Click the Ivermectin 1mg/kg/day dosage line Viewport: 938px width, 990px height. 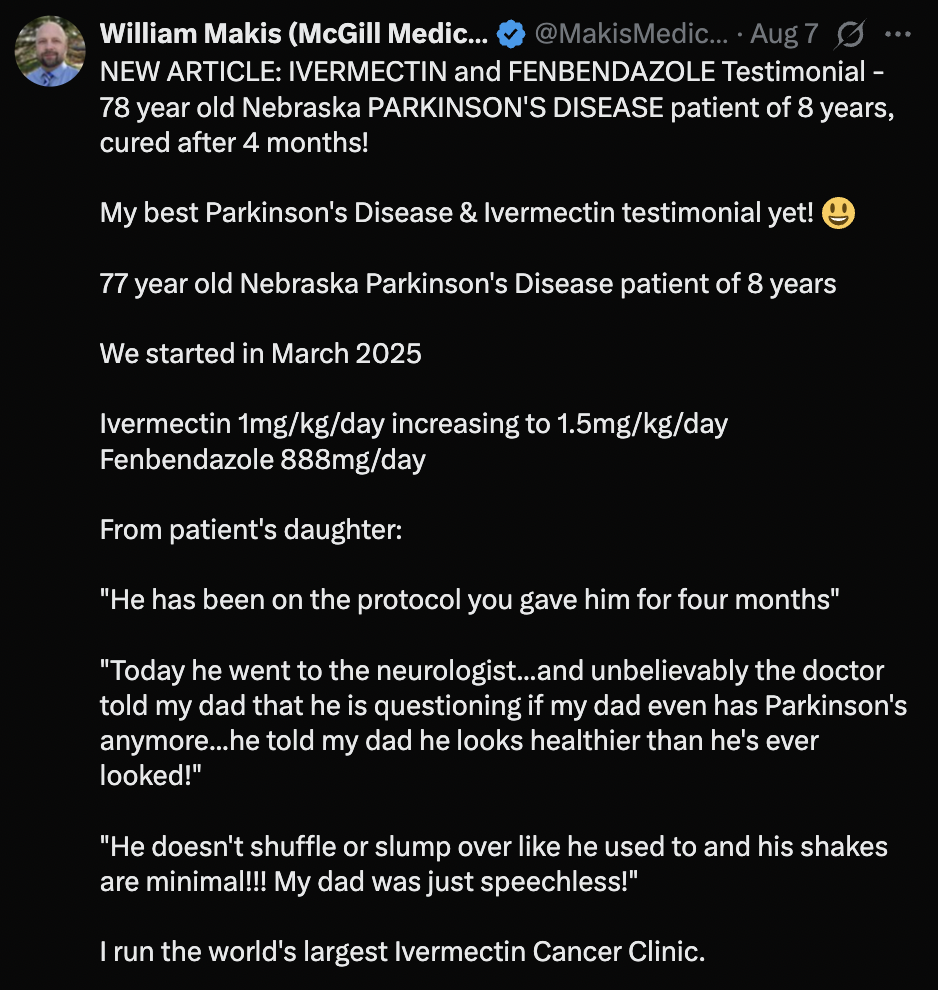[x=414, y=424]
